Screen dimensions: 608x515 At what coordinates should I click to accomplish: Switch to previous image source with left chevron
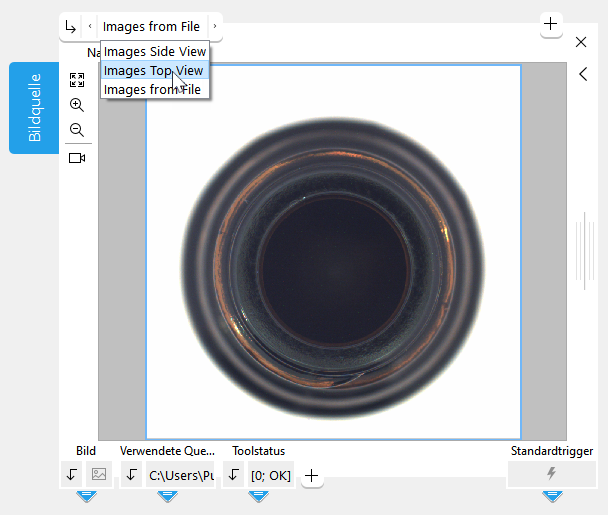coord(90,27)
